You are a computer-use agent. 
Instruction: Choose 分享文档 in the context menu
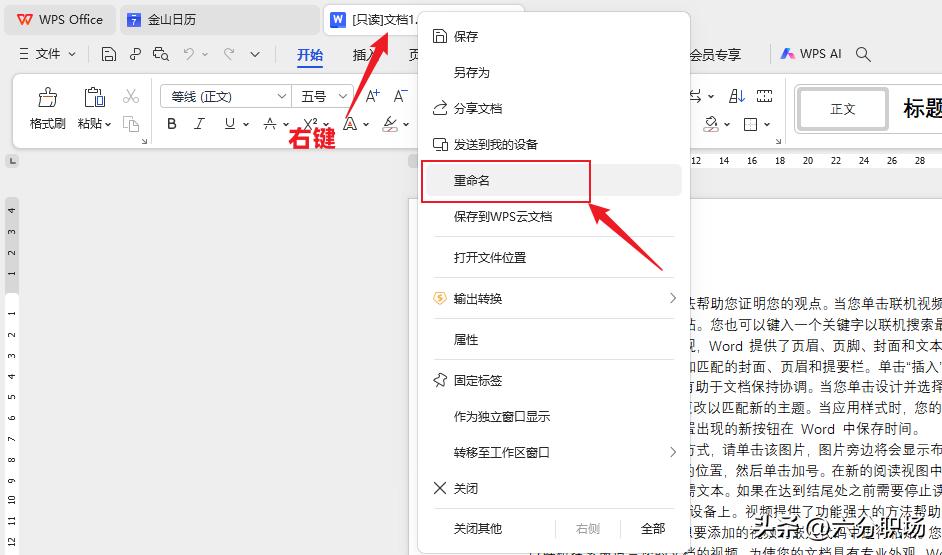click(554, 109)
